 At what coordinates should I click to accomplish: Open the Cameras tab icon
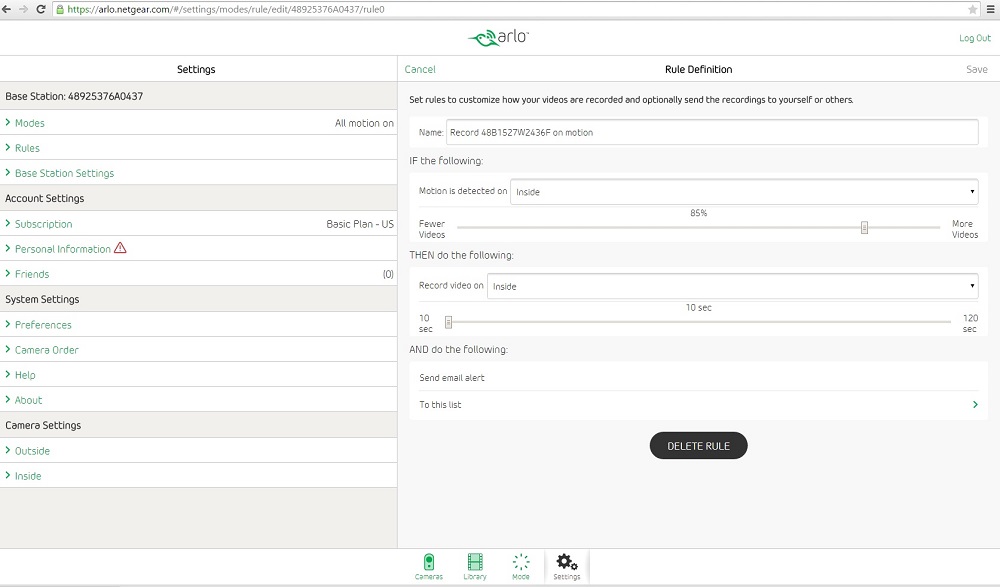click(429, 566)
